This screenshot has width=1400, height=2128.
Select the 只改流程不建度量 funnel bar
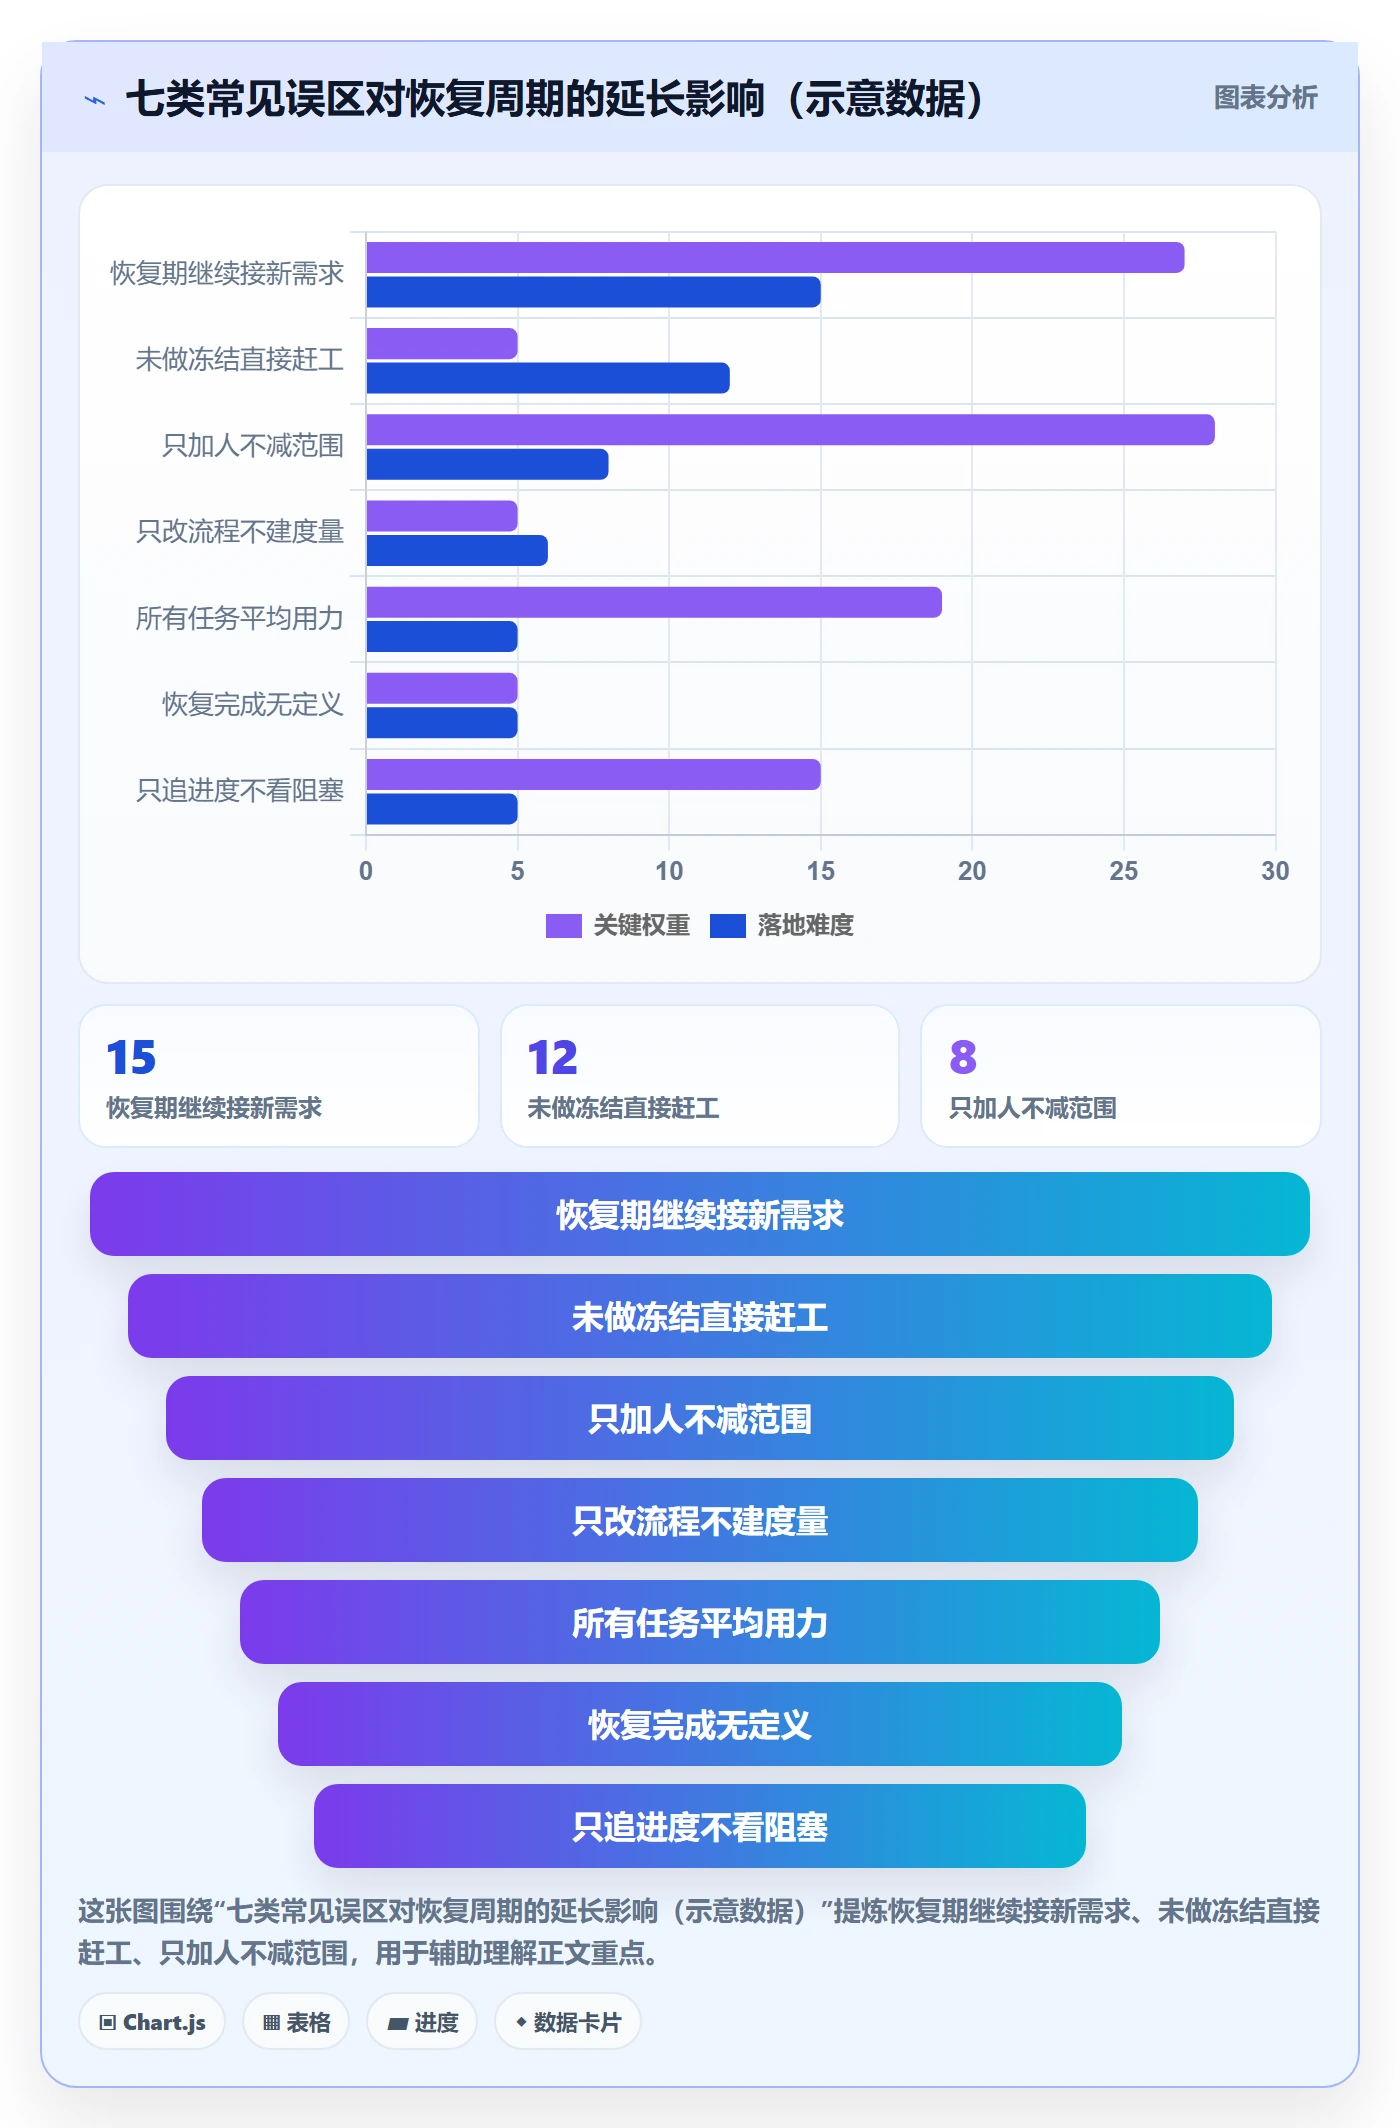coord(700,1520)
